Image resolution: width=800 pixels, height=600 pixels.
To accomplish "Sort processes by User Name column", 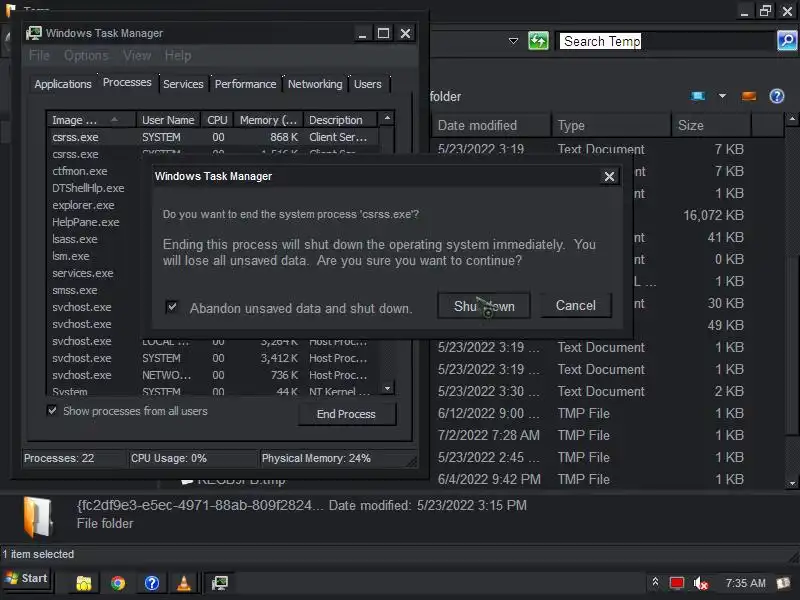I will (168, 120).
